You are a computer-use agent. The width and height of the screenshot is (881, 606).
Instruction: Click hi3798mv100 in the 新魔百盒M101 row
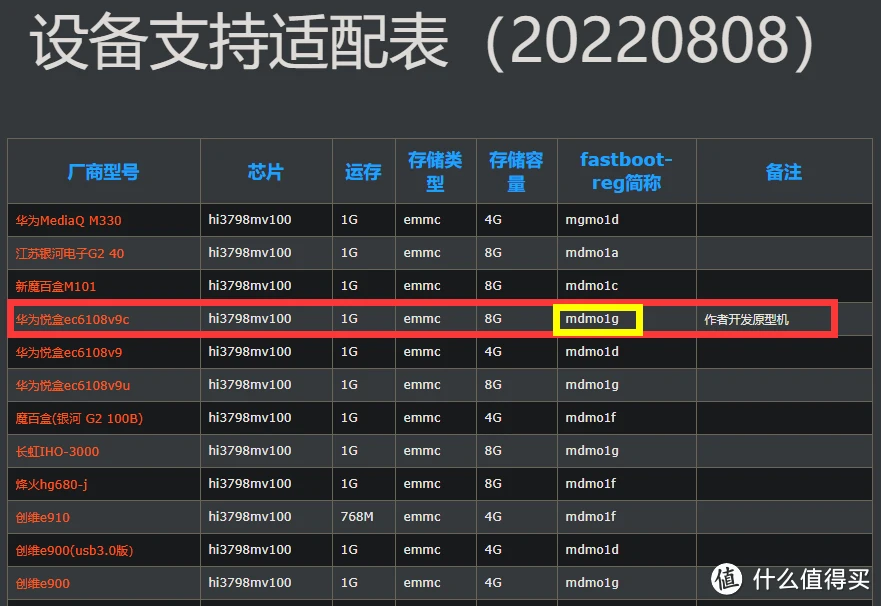pos(249,286)
